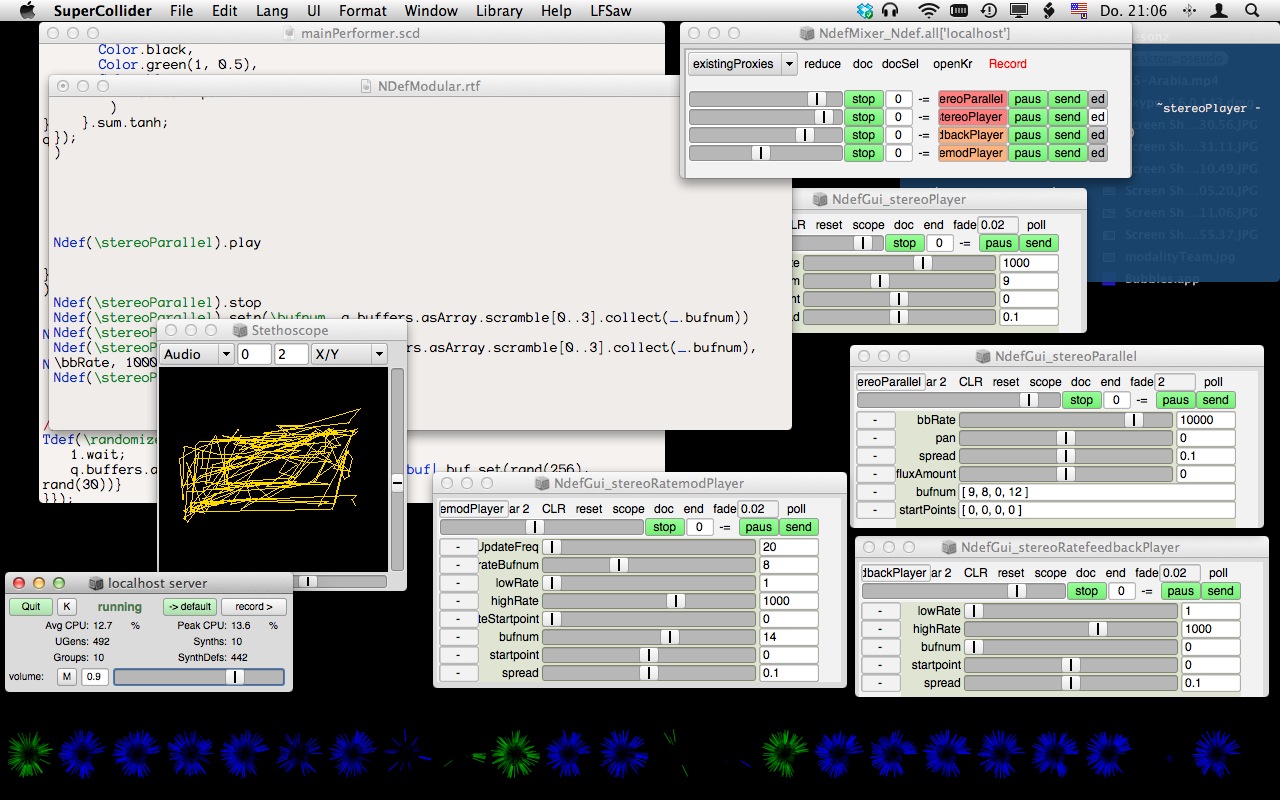Open the Format menu

362,11
